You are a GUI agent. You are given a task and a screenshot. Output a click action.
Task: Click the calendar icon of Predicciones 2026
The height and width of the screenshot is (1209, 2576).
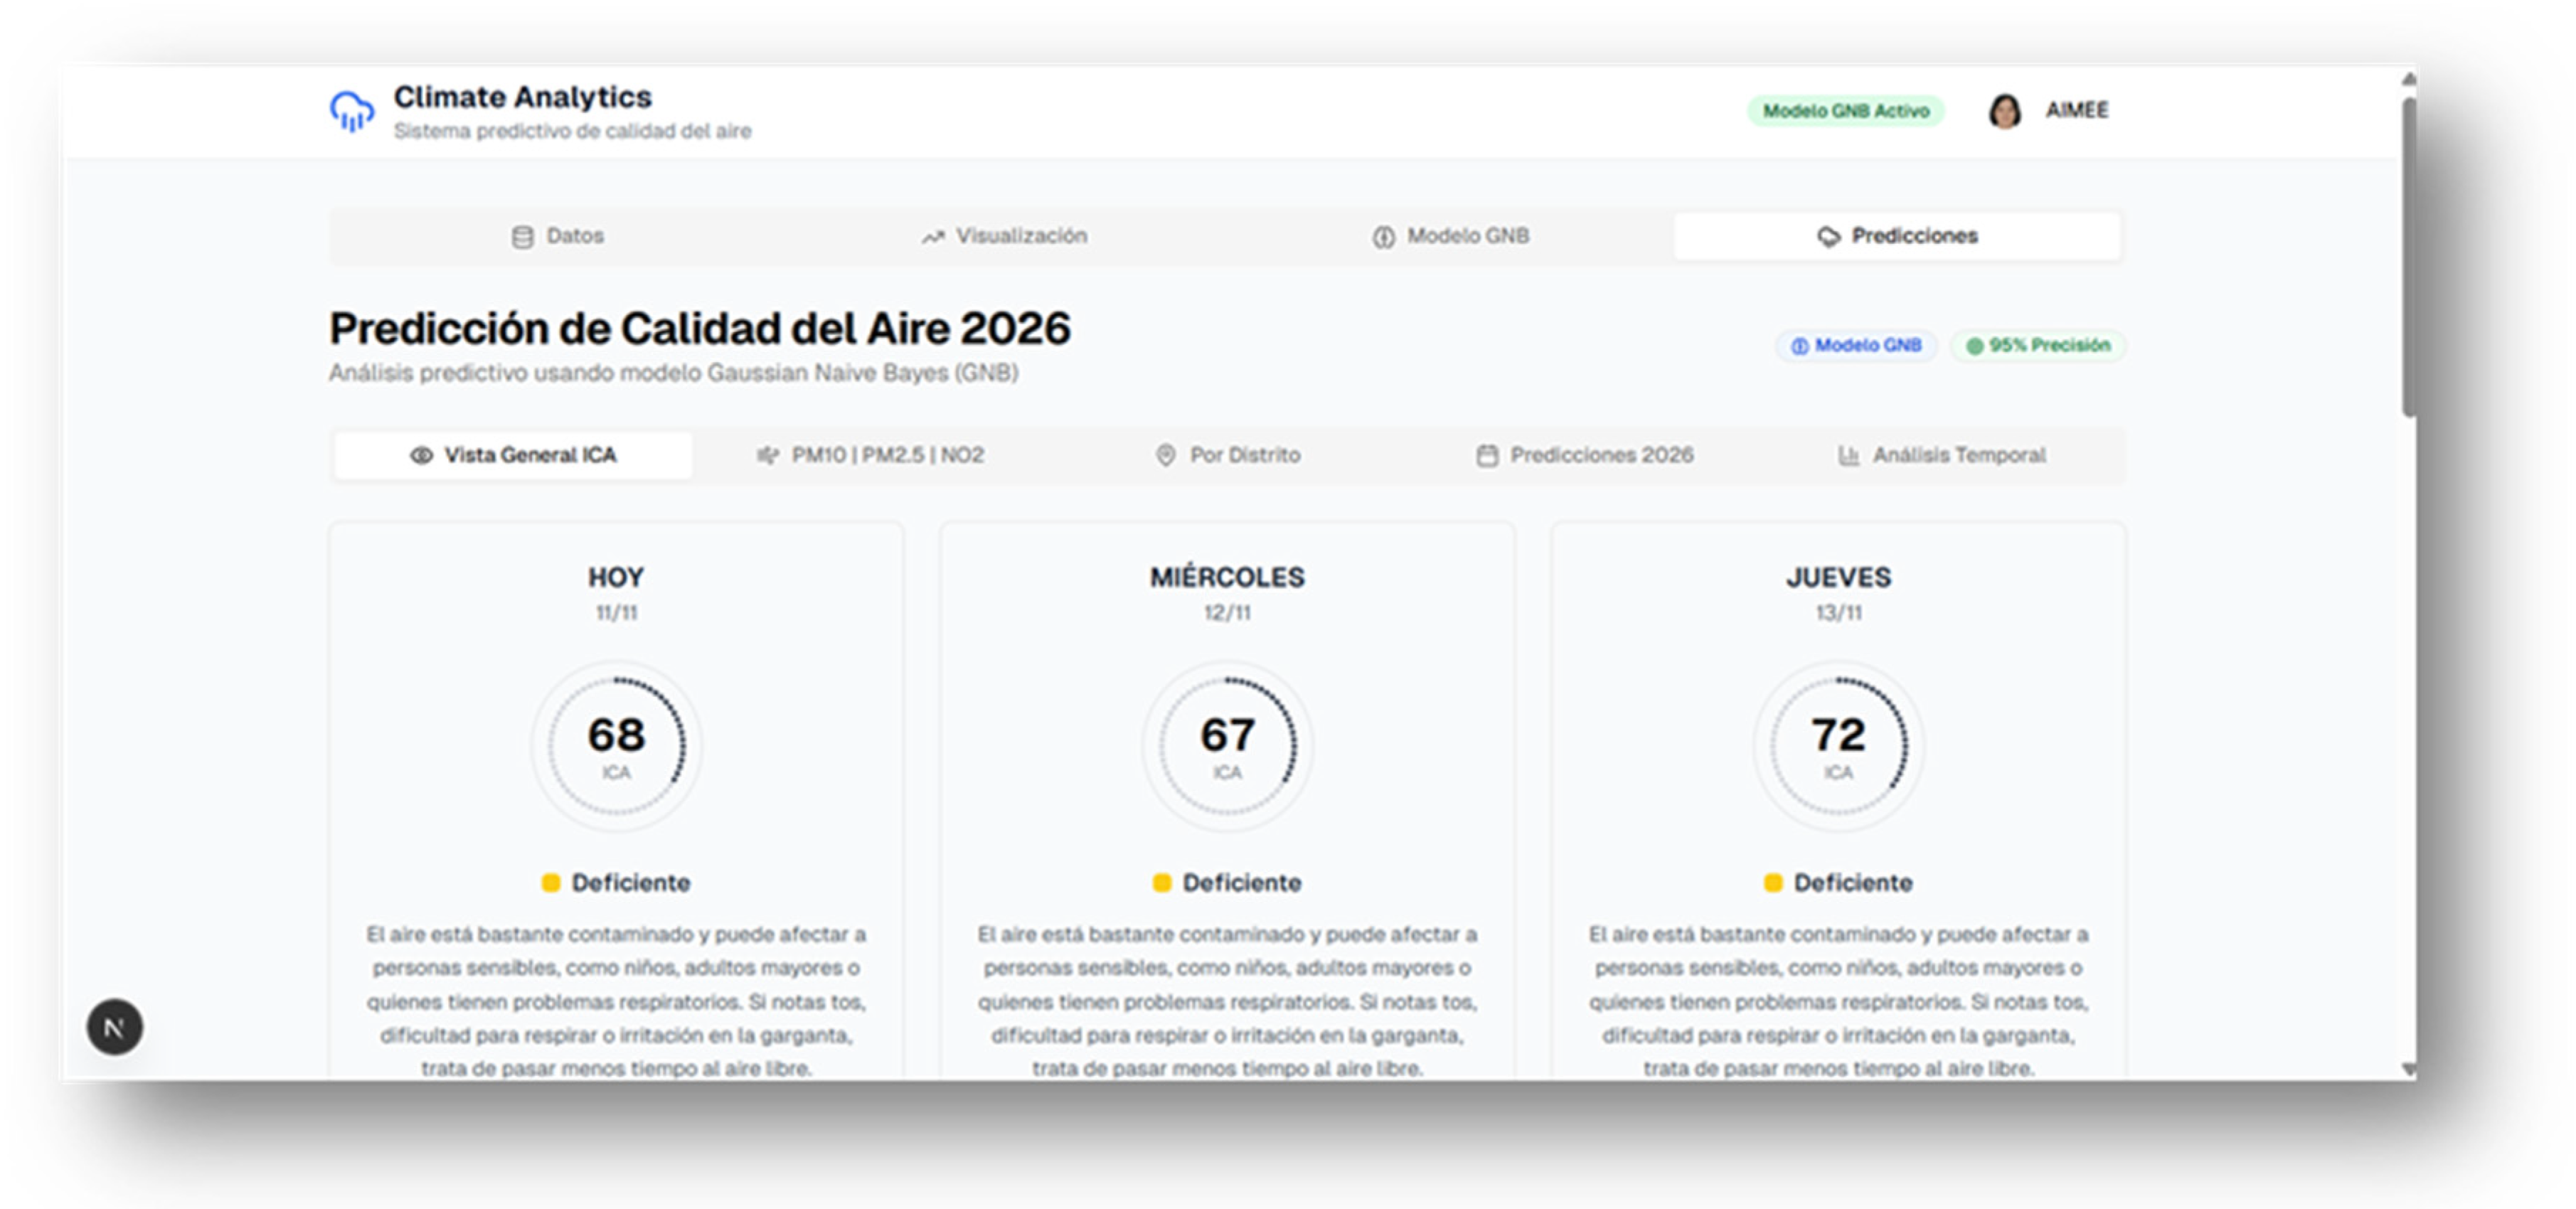1487,456
